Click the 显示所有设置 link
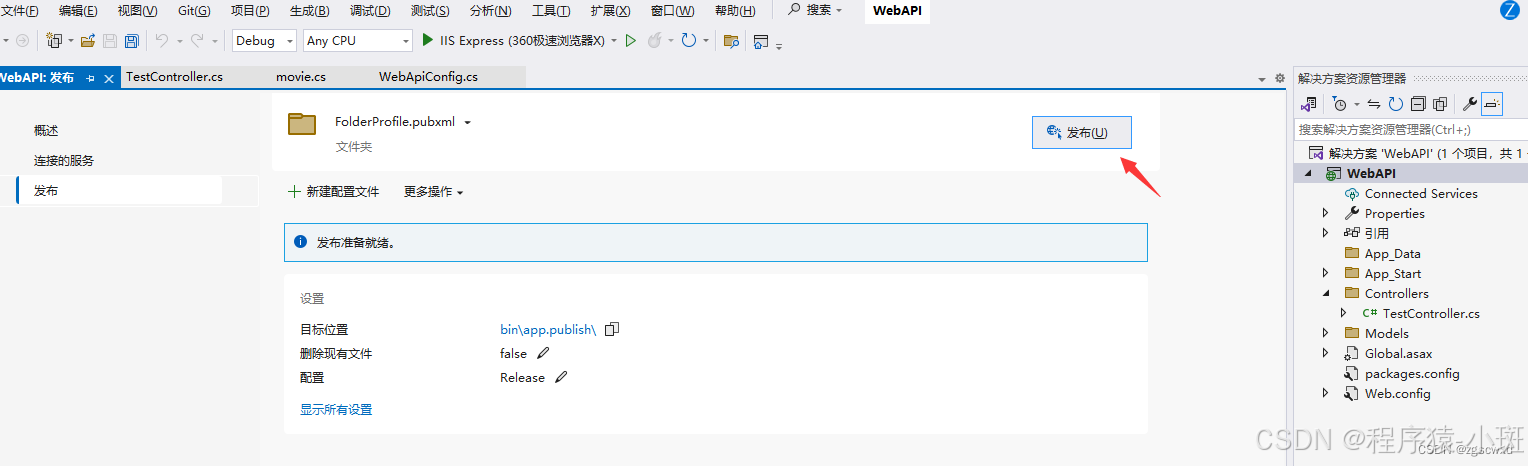Screen dimensions: 1528x466 pyautogui.click(x=336, y=409)
